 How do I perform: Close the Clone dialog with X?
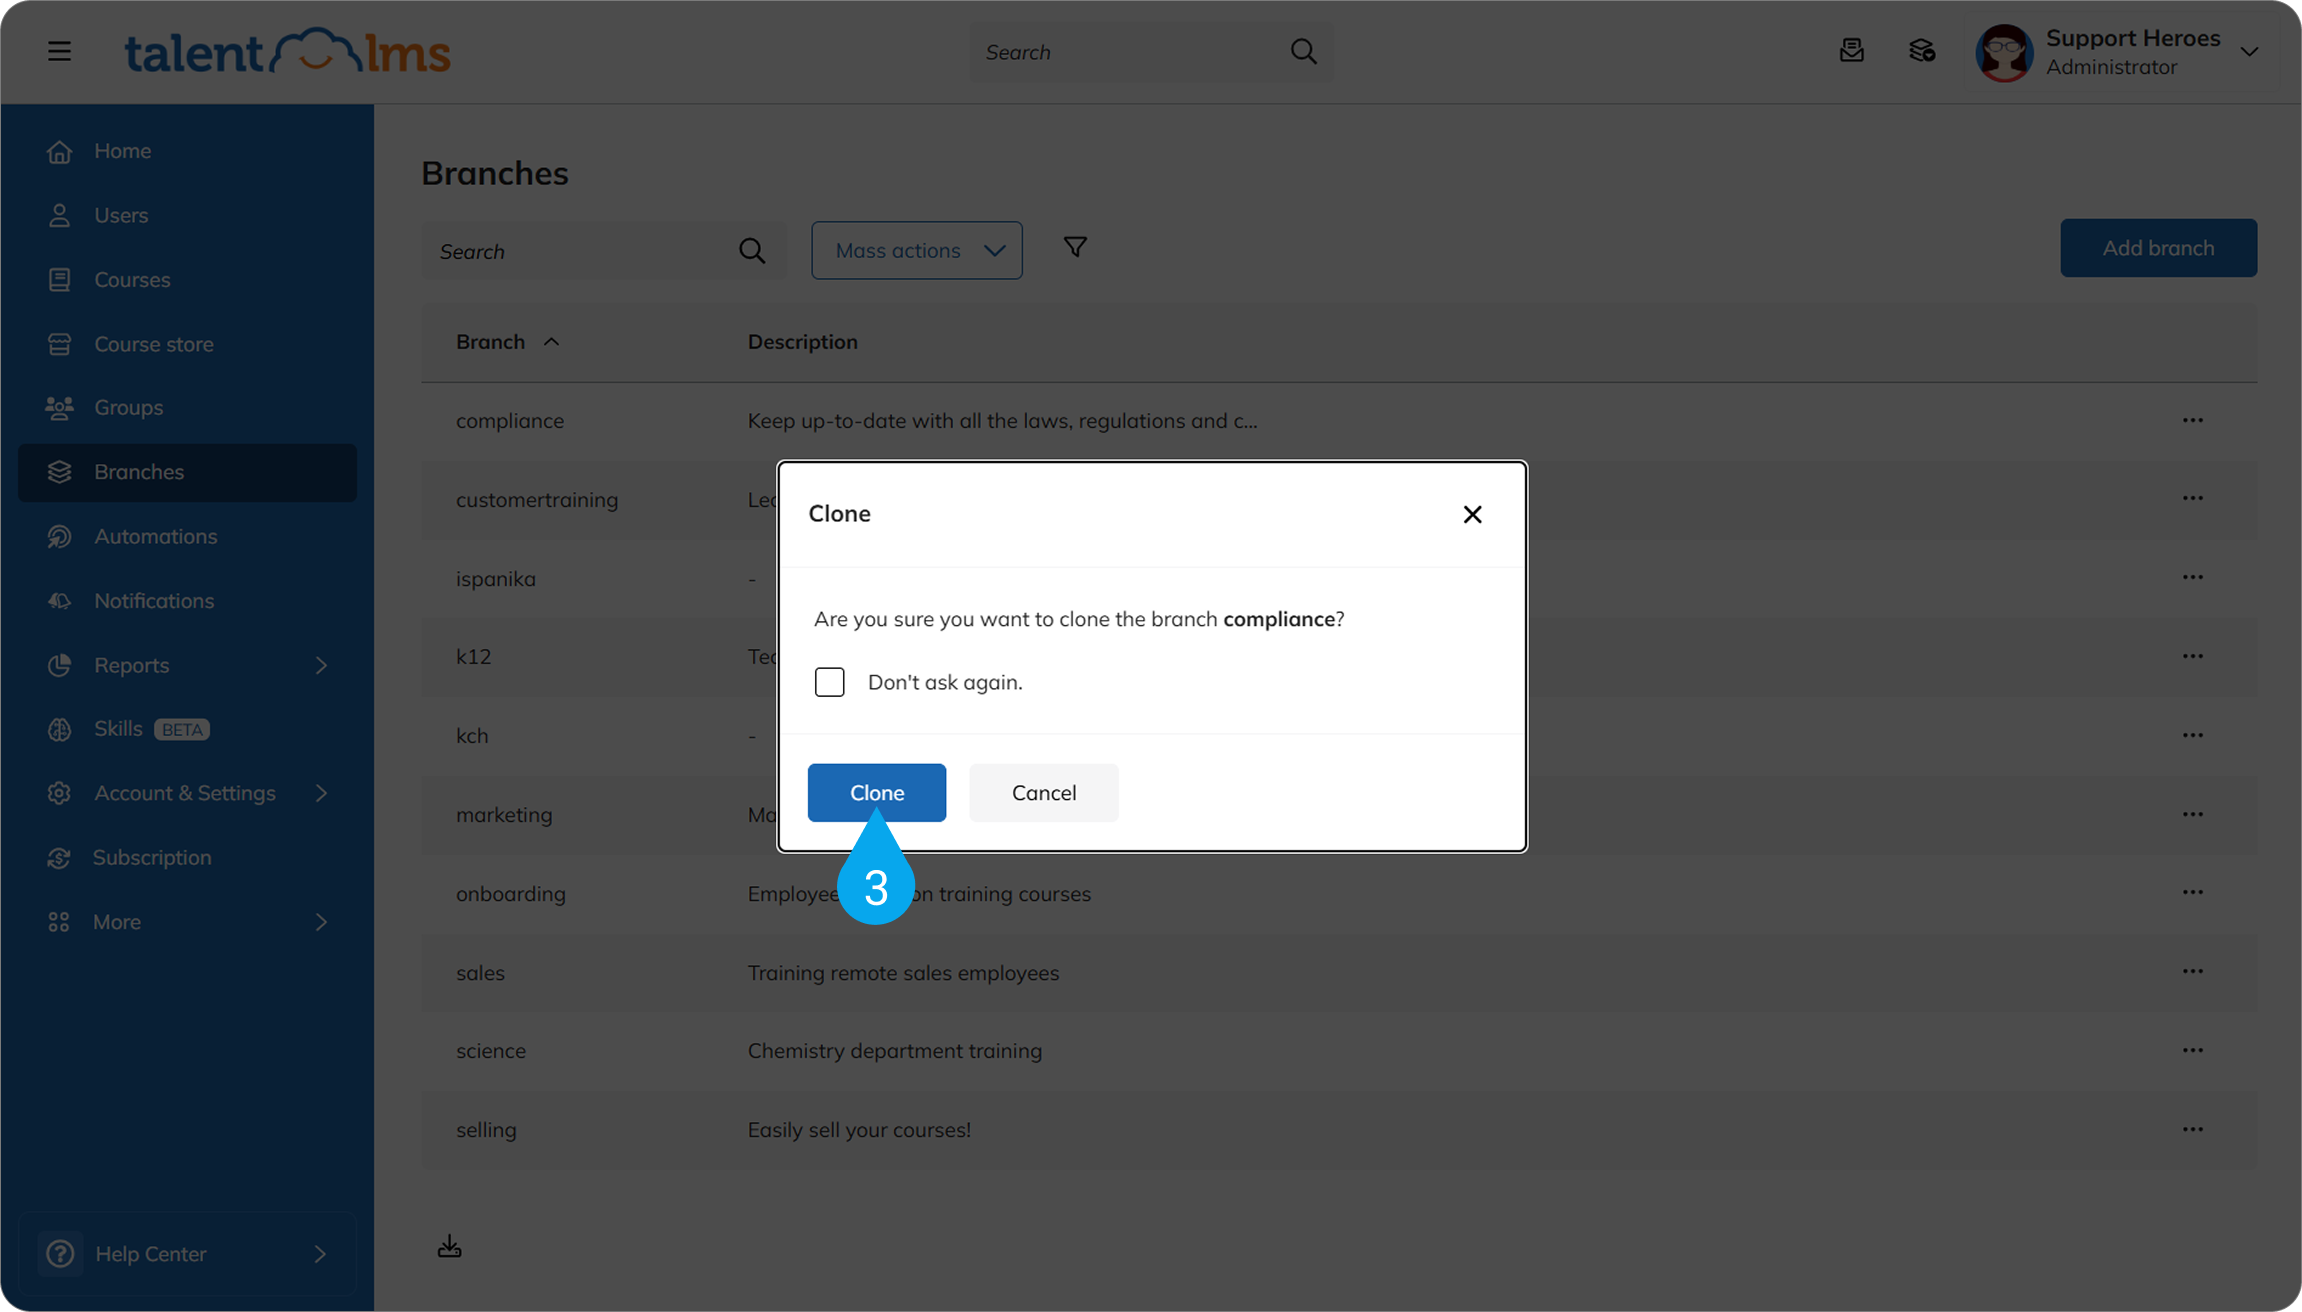(1472, 514)
